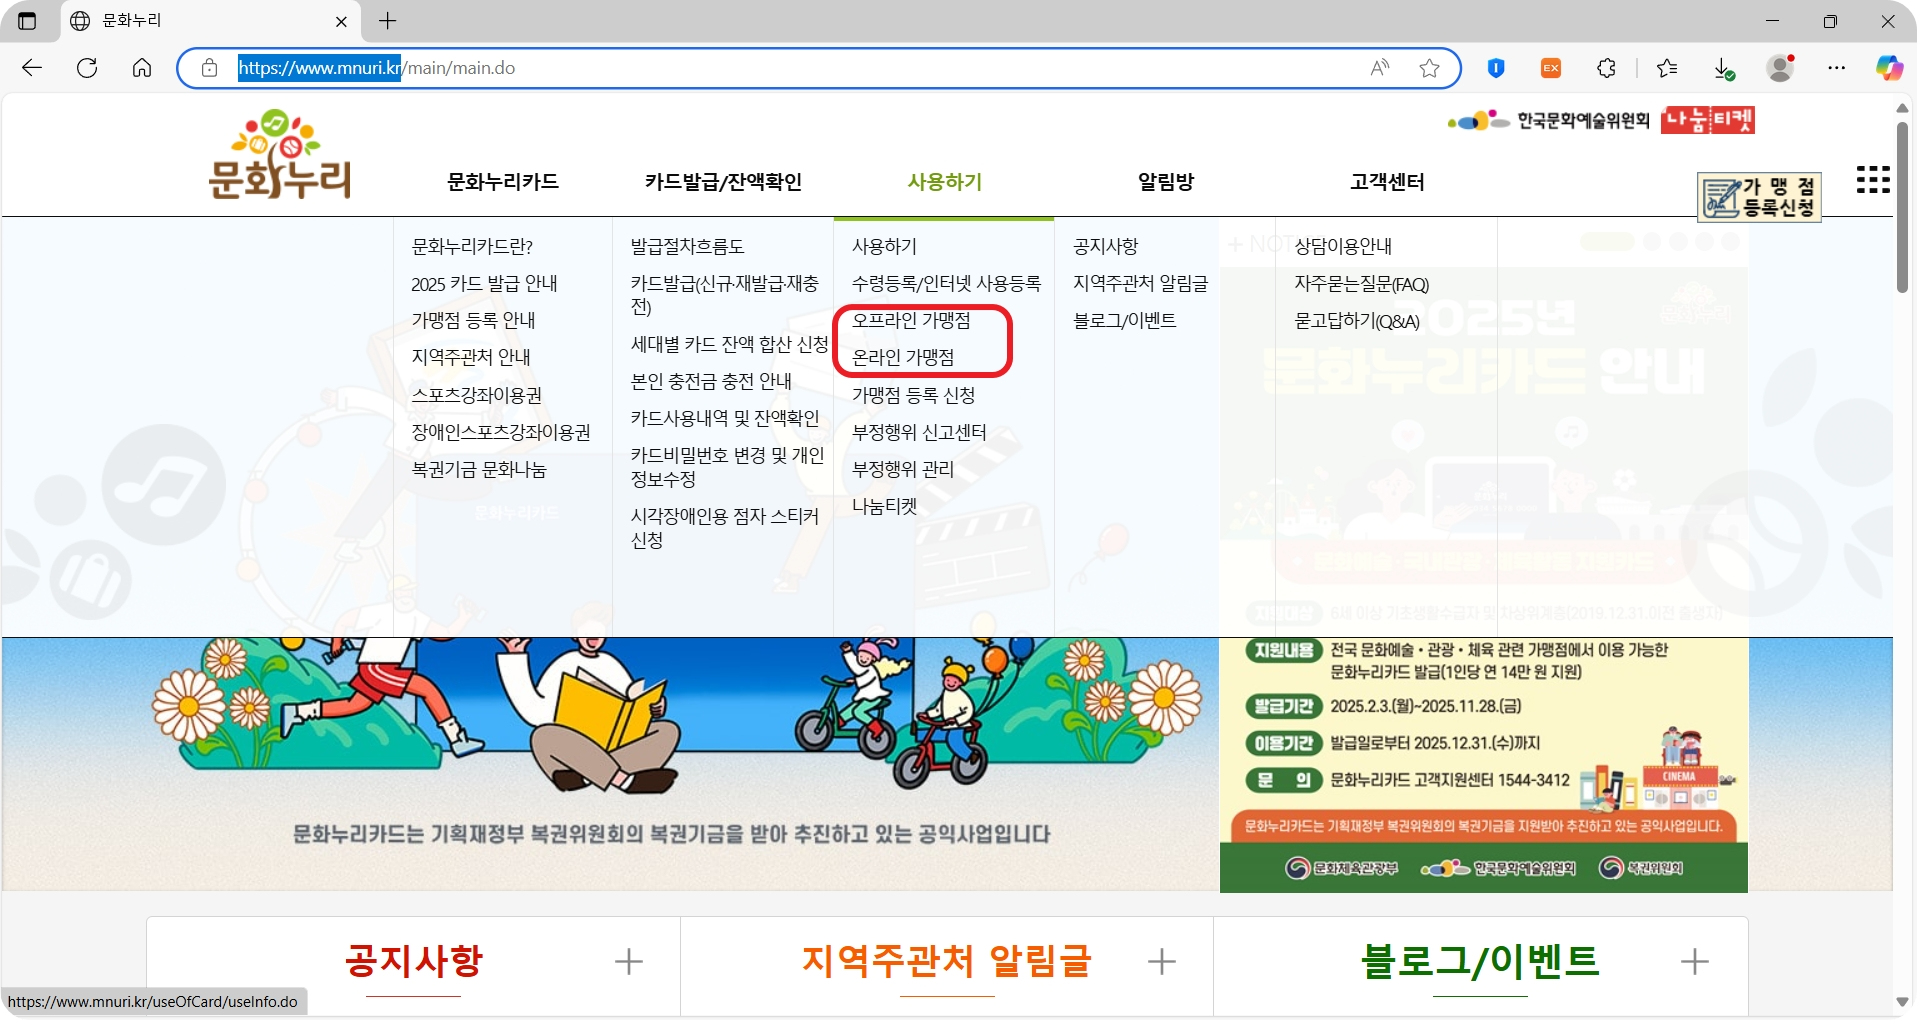
Task: Expand the 공지사항 section with plus button
Action: click(x=628, y=961)
